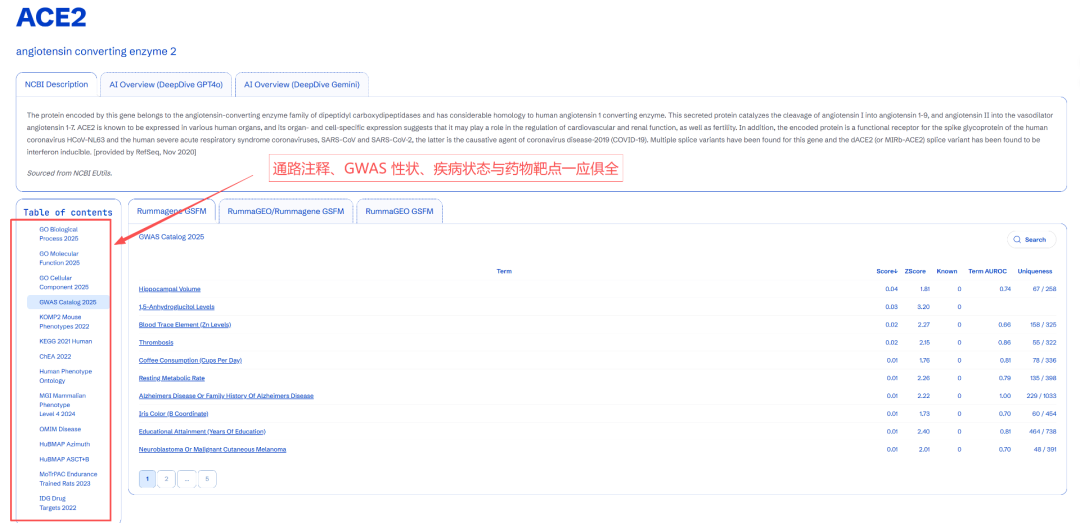Screen dimensions: 1080x523
Task: Open AI Overview (DeepDive GPT4o) tab
Action: point(166,84)
